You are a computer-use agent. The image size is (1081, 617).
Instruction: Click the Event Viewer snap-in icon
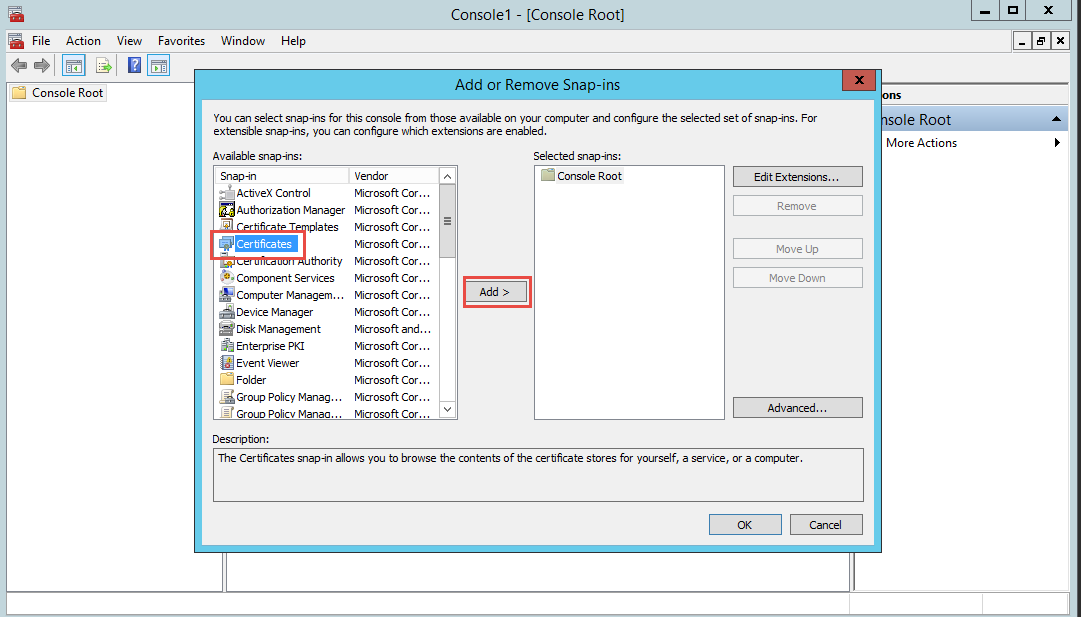click(x=227, y=363)
